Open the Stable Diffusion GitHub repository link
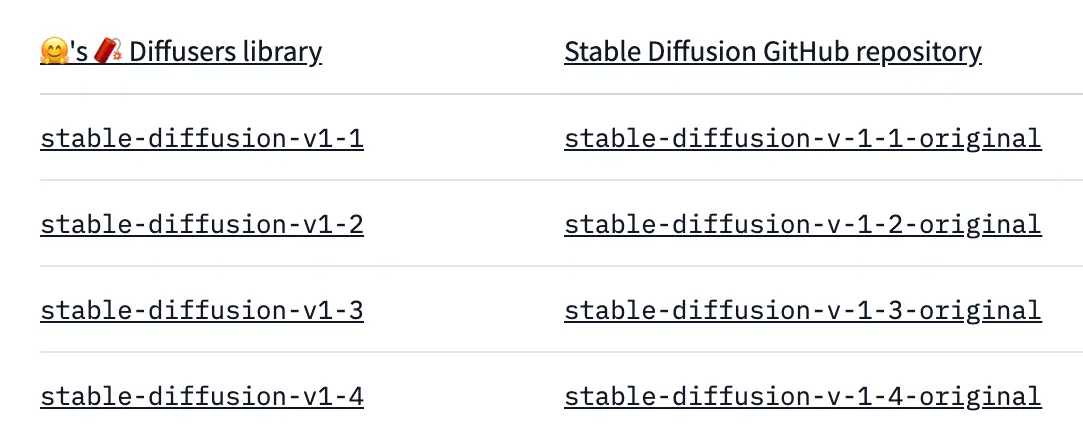Image resolution: width=1083 pixels, height=448 pixels. pos(773,52)
